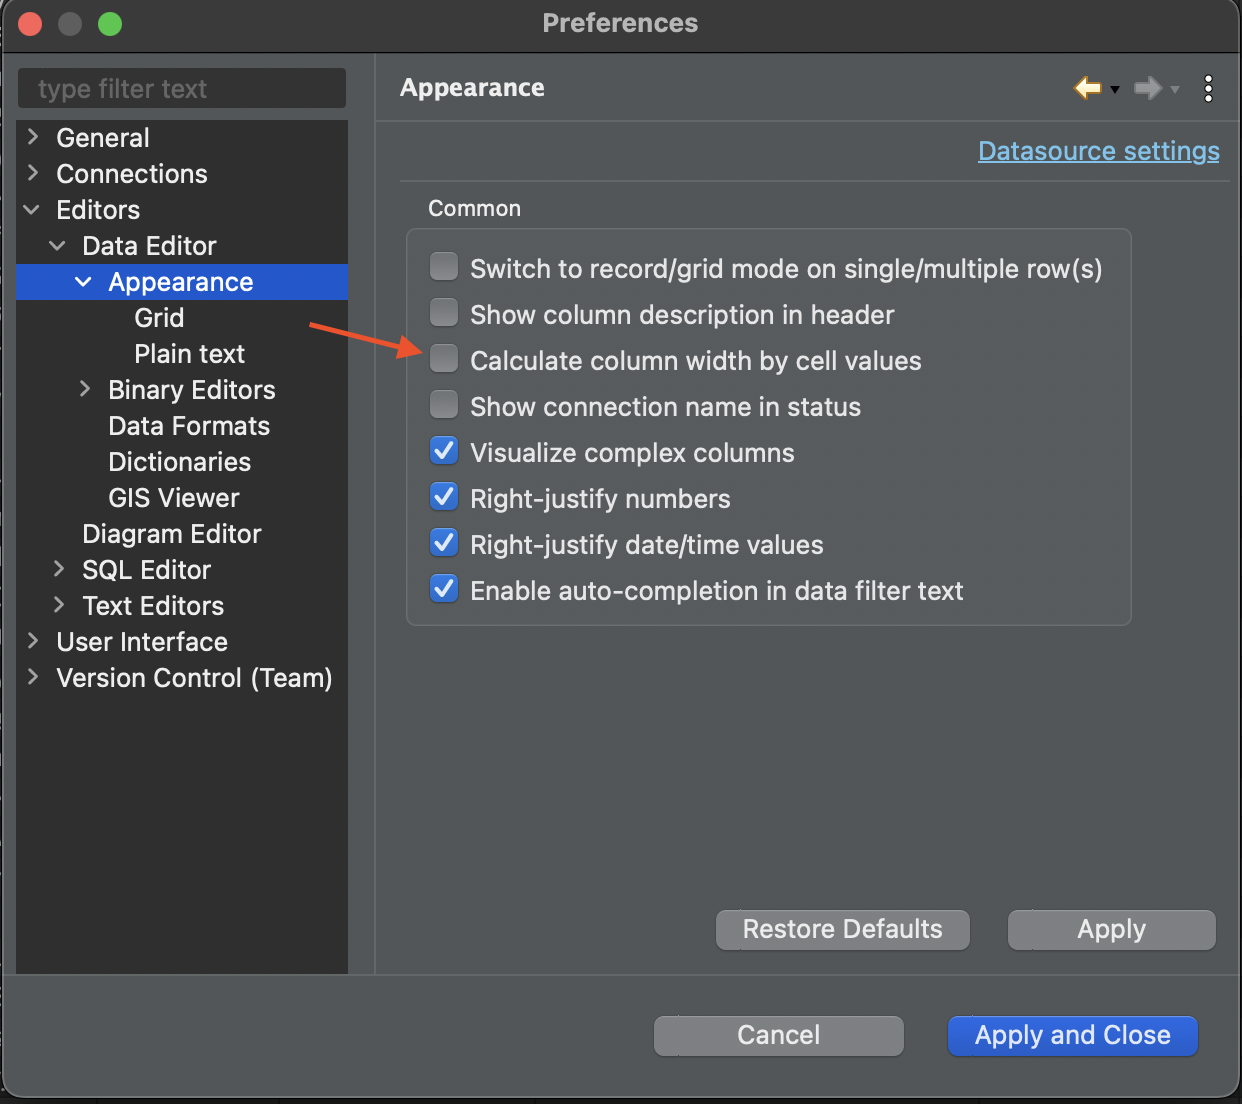The width and height of the screenshot is (1242, 1104).
Task: Open the three-dot overflow menu
Action: point(1208,88)
